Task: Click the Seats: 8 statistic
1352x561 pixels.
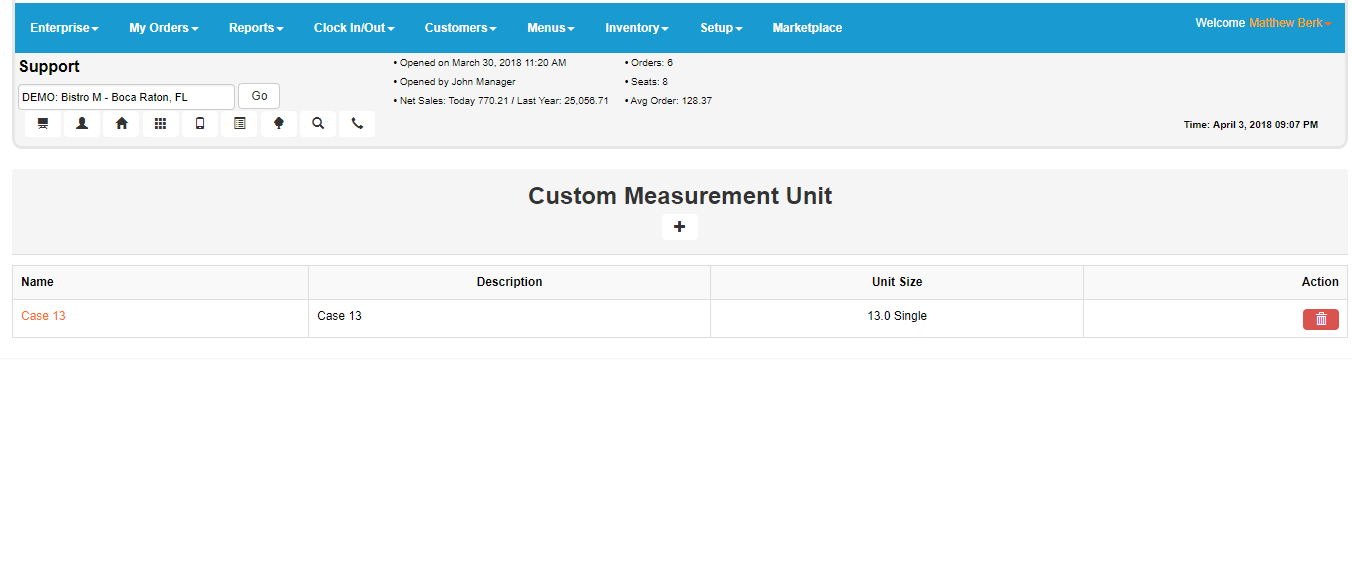Action: click(x=647, y=82)
